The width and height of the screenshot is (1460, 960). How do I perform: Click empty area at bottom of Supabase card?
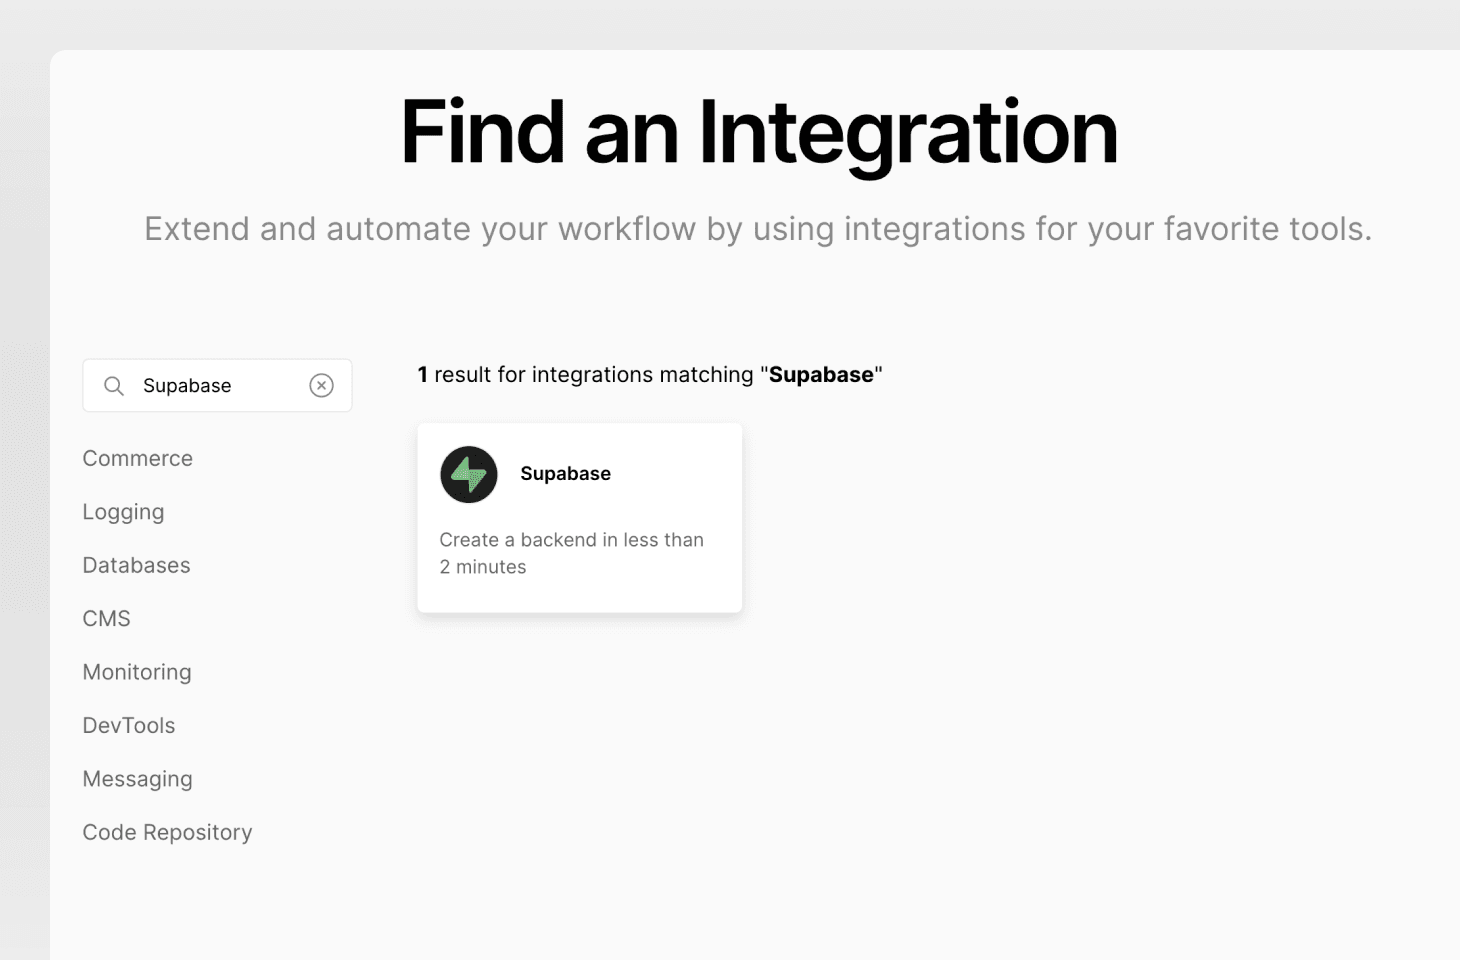pos(579,596)
